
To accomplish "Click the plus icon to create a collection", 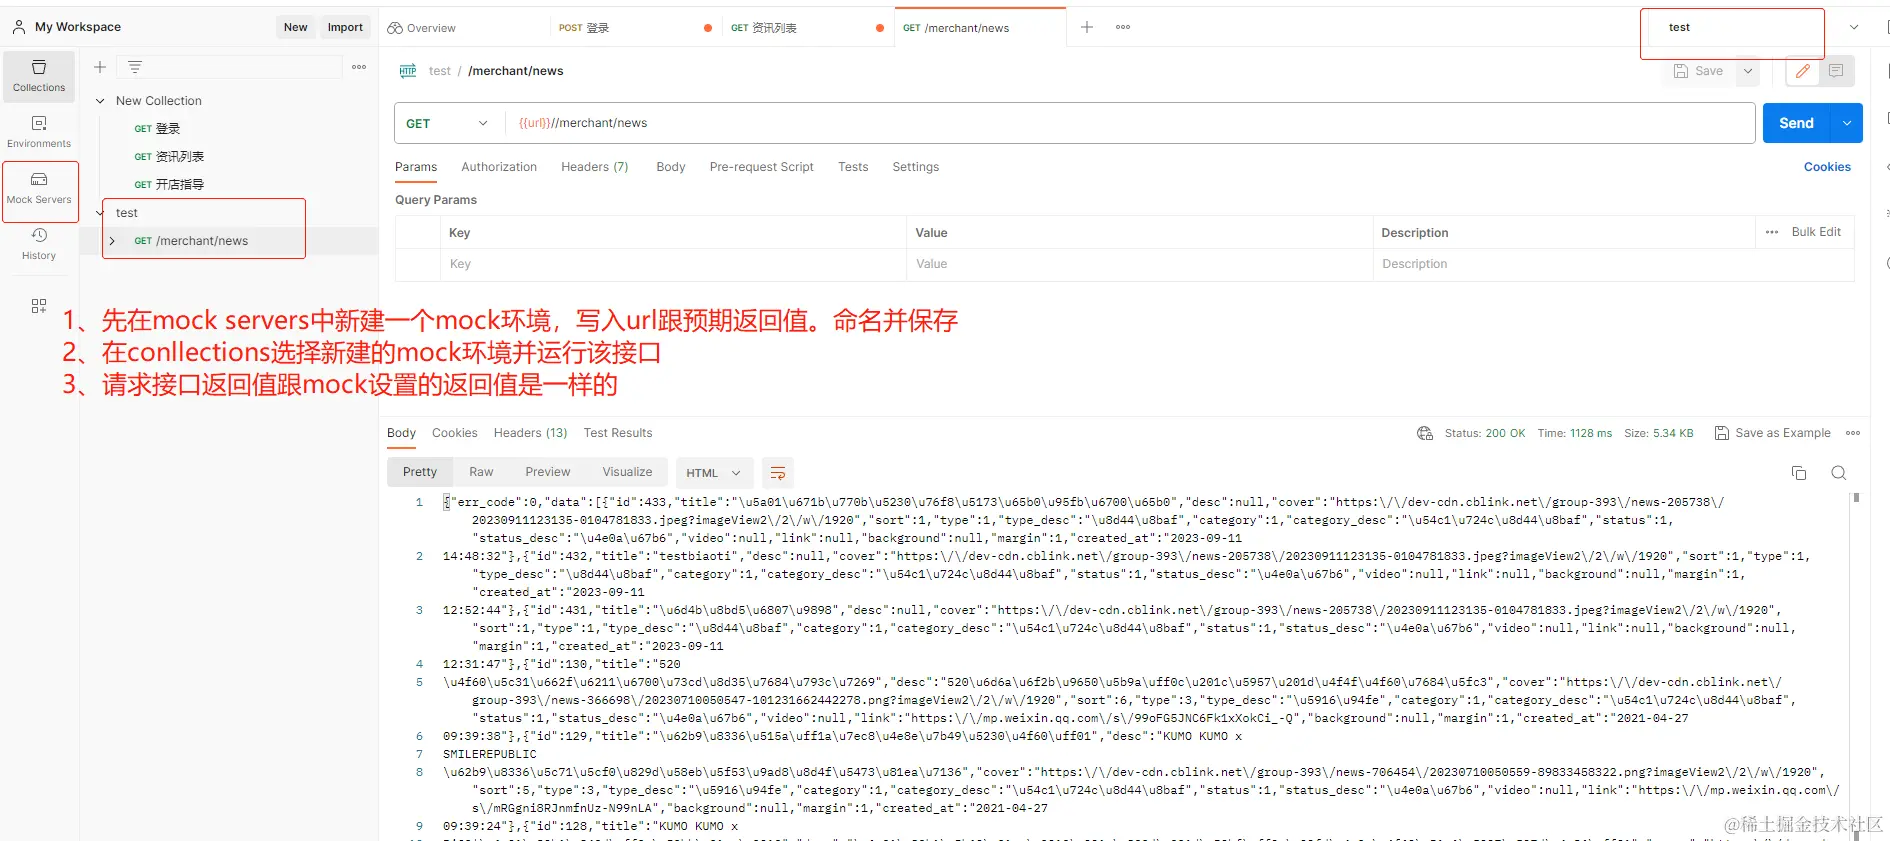I will pos(100,67).
